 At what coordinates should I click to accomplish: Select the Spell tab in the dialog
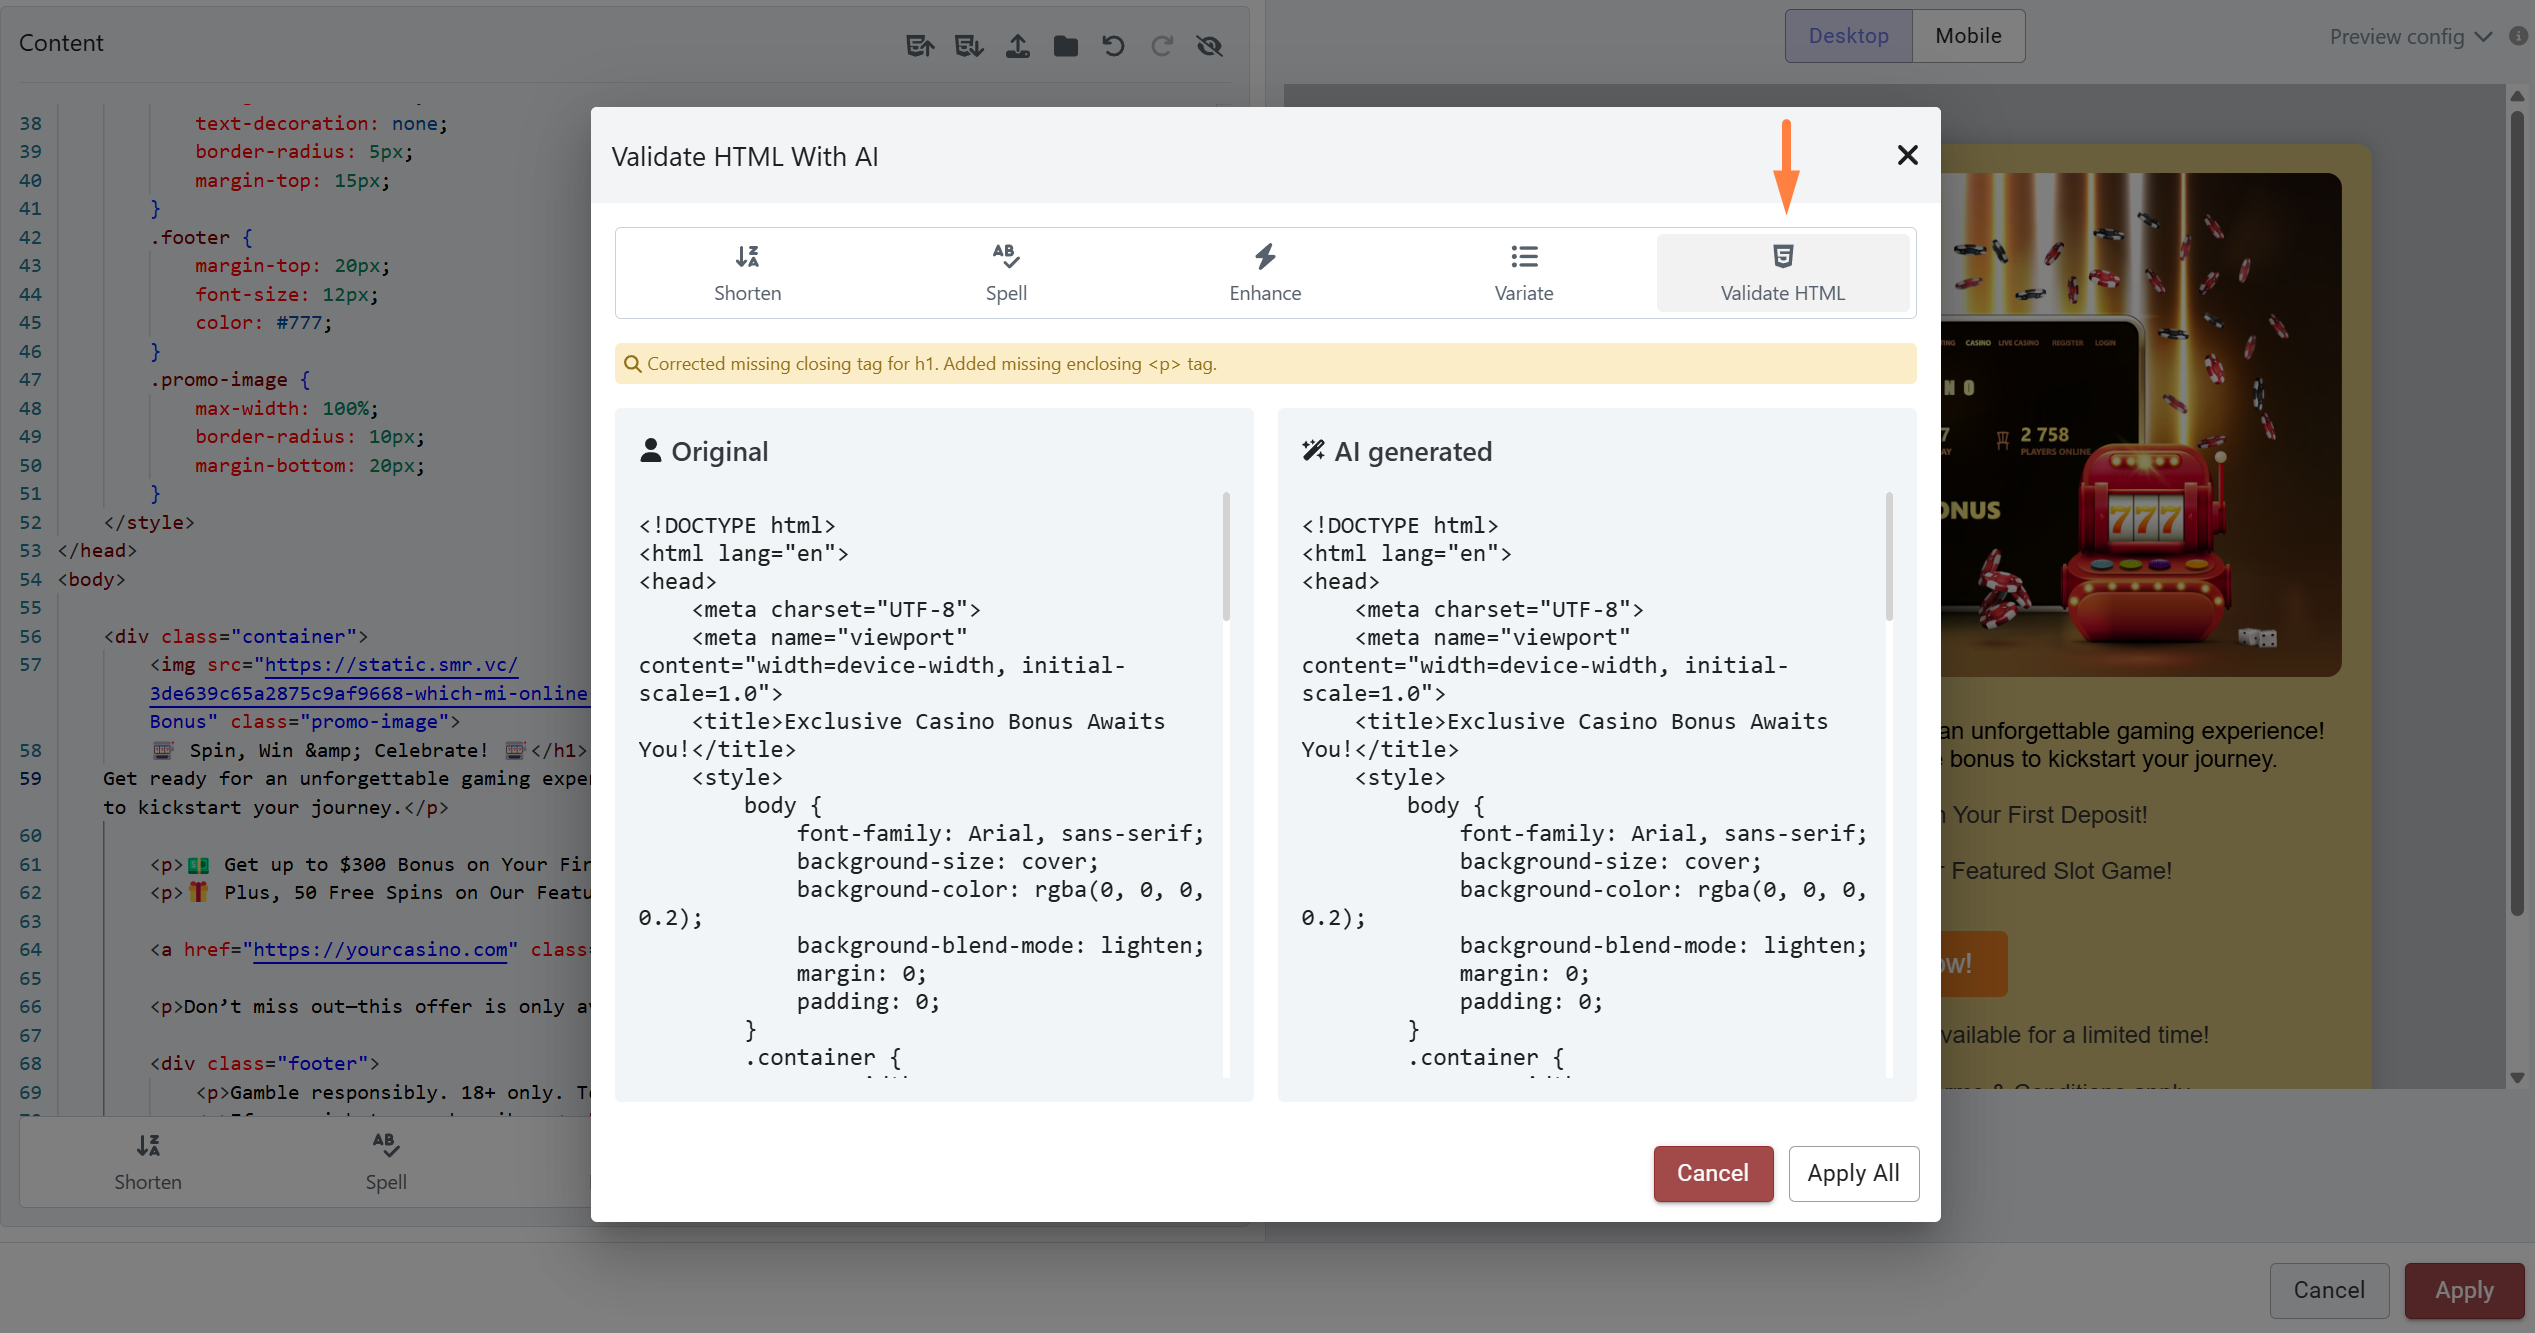pyautogui.click(x=1006, y=273)
